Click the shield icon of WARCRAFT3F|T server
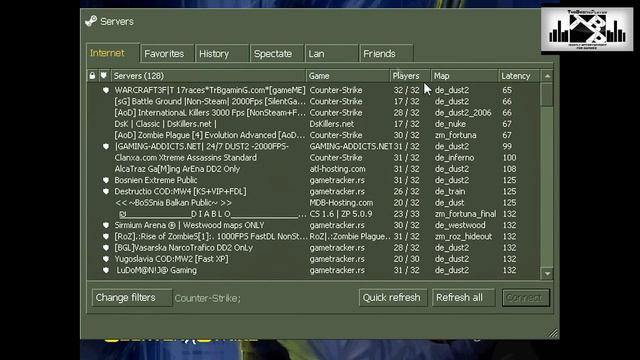Viewport: 640px width, 360px height. tap(106, 90)
